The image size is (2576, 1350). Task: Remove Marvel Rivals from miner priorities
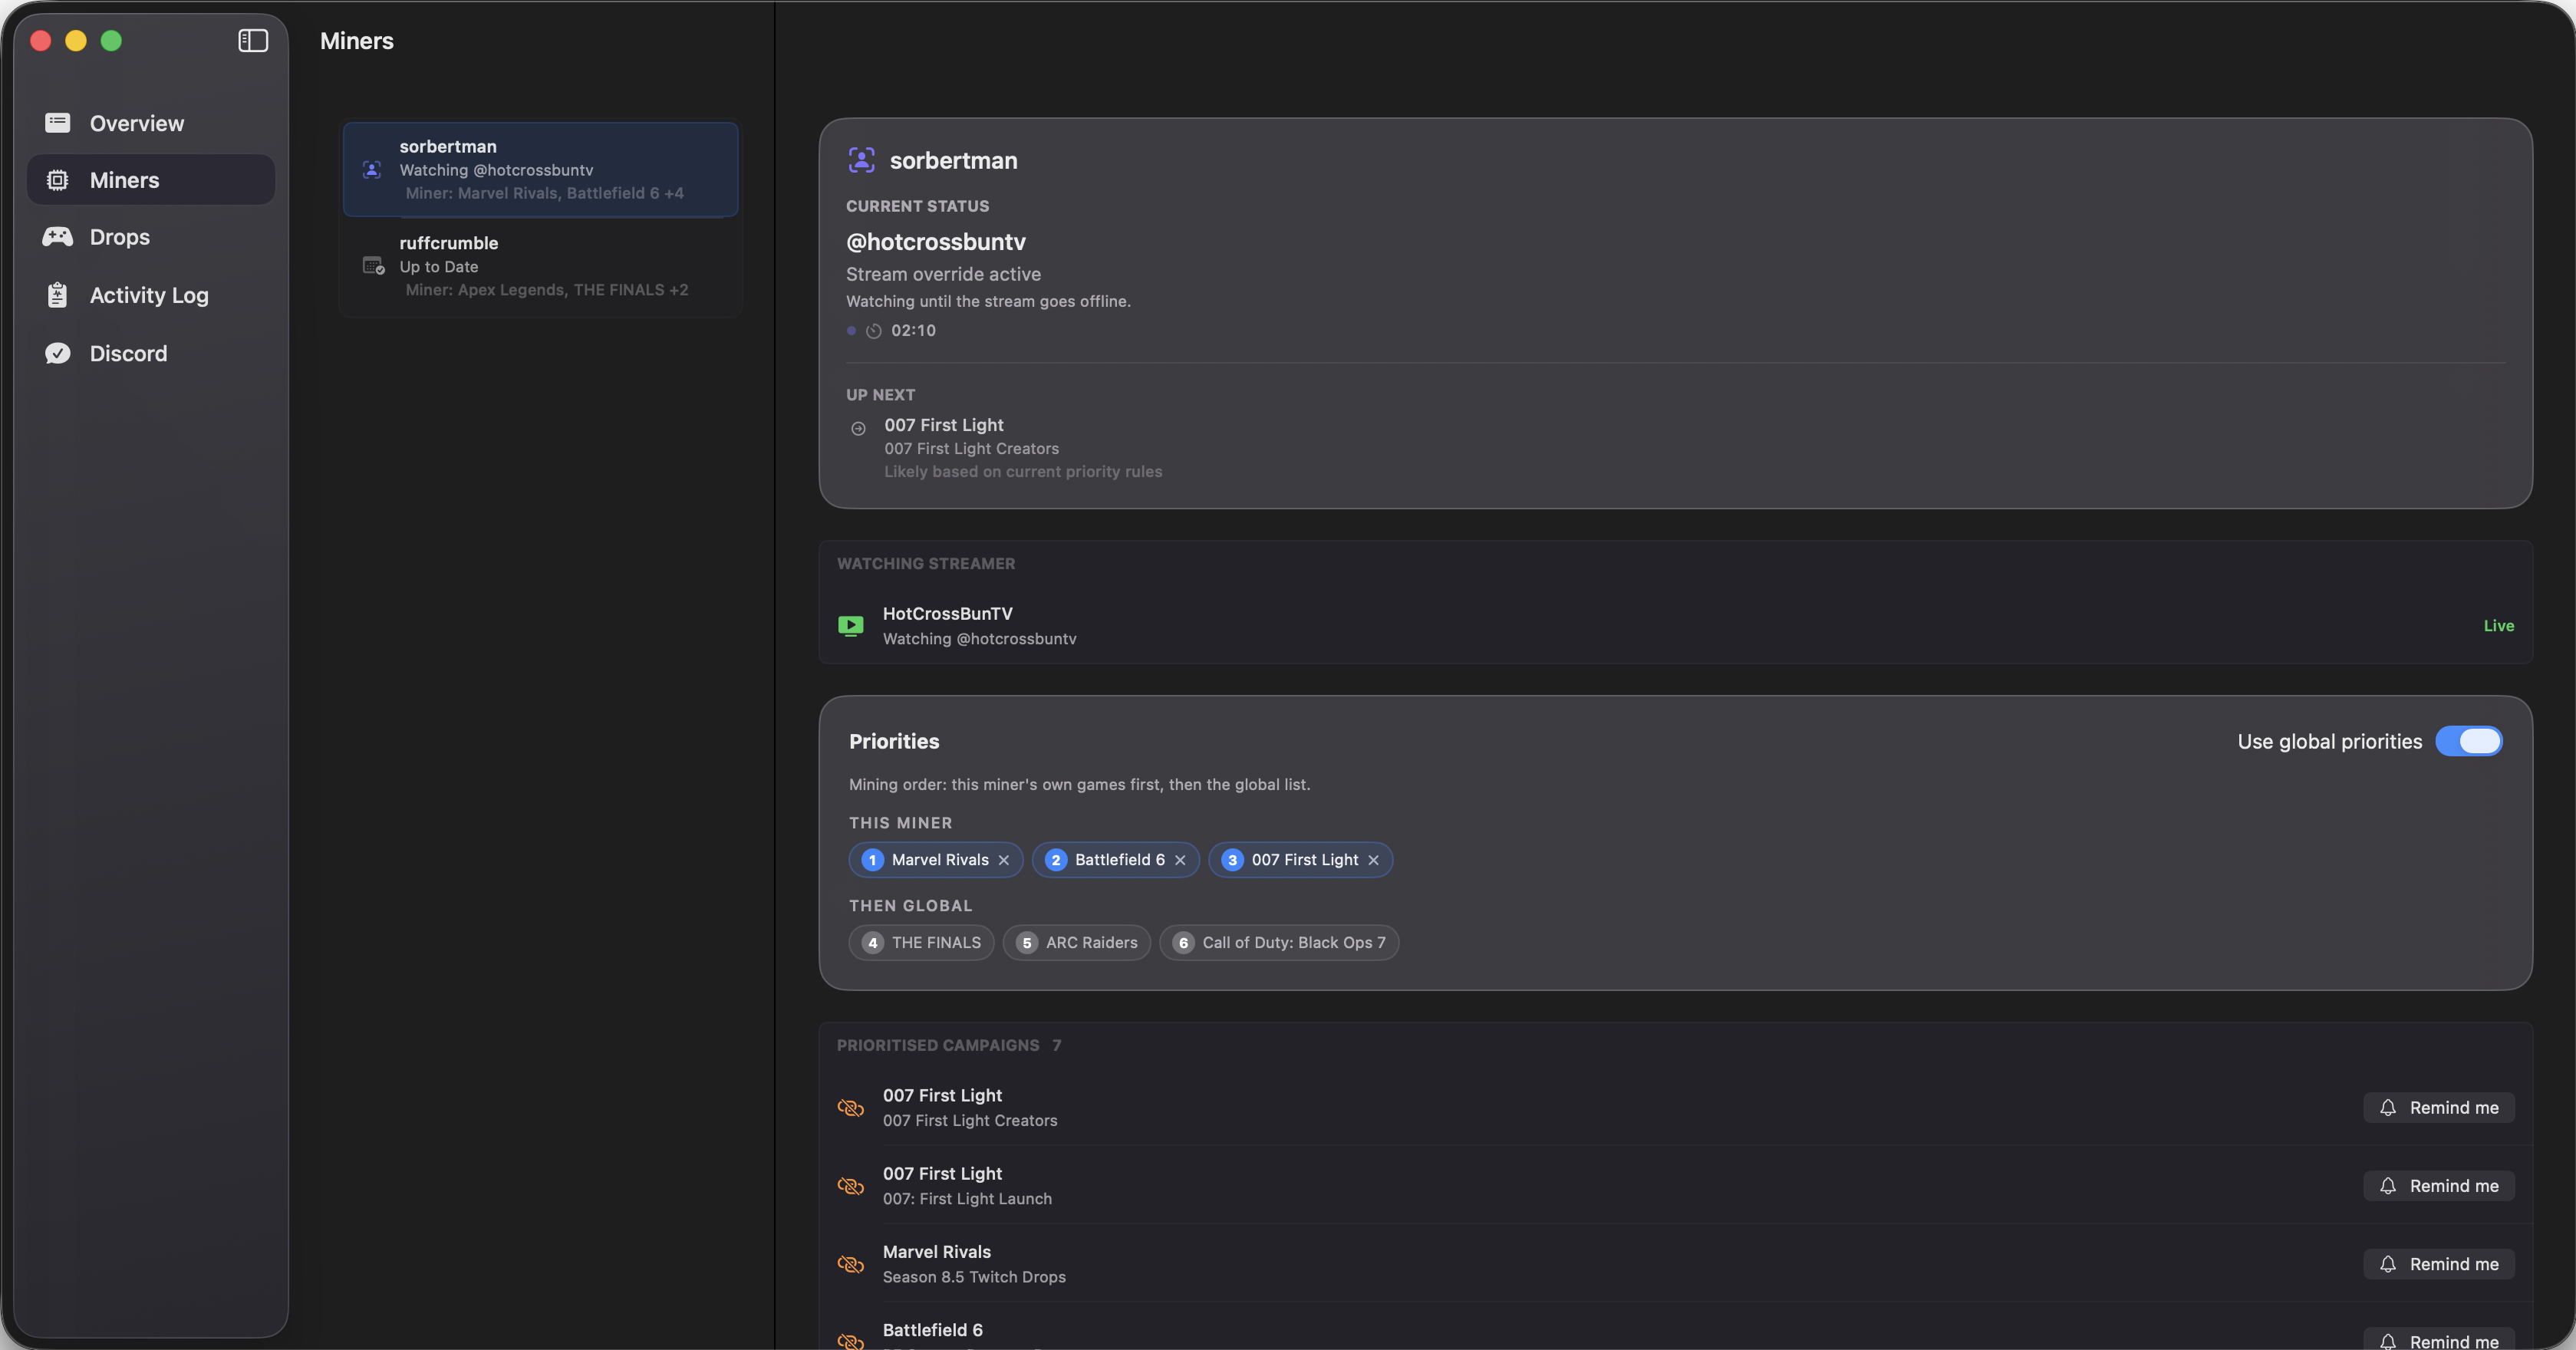1004,860
